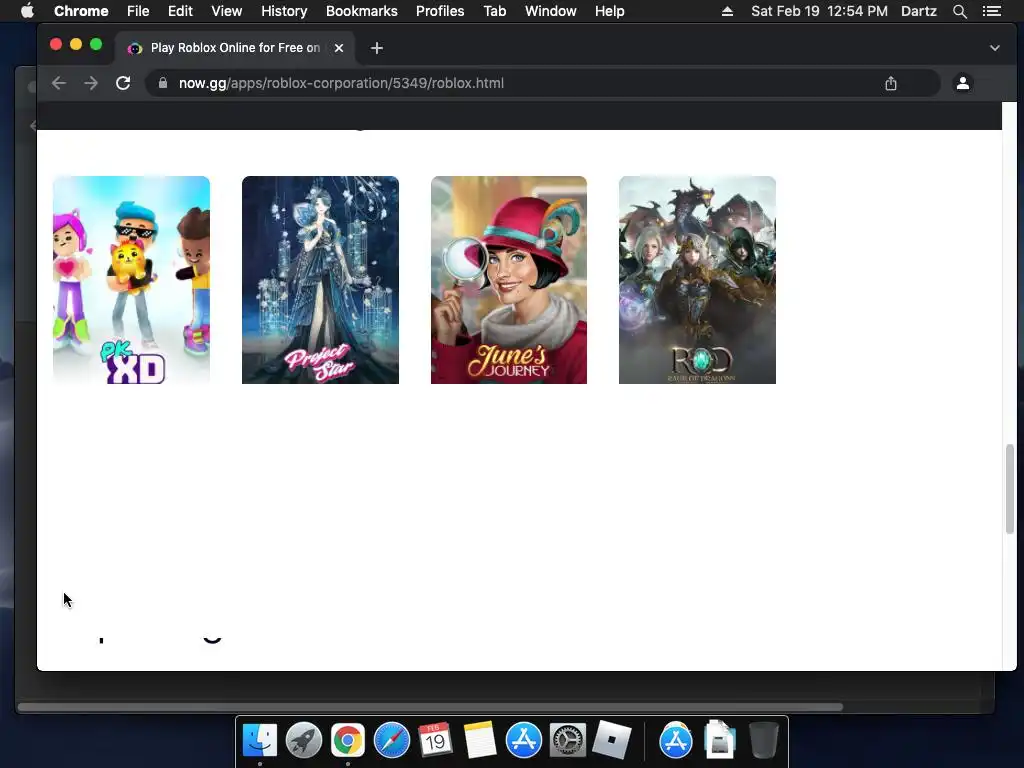
Task: Click the background window horizontal scrollbar
Action: 430,707
